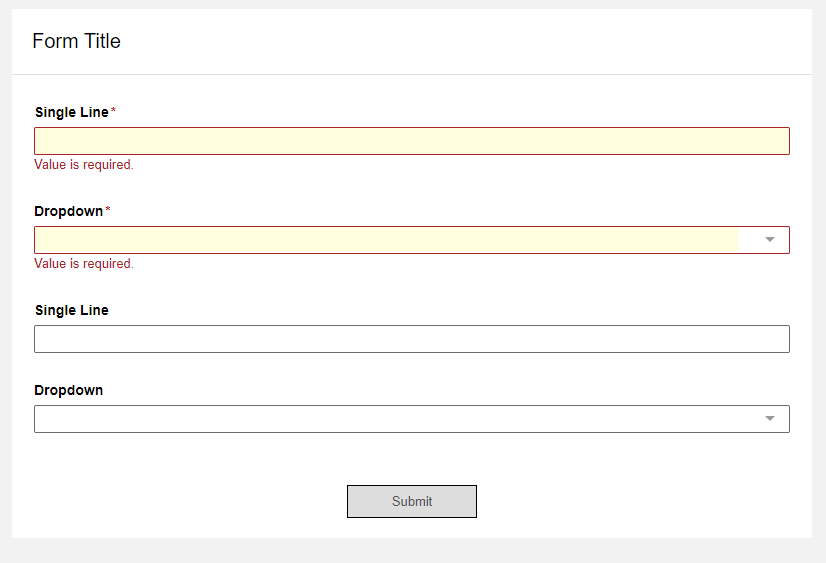
Task: Focus the yellow required Single Line input
Action: click(x=412, y=141)
